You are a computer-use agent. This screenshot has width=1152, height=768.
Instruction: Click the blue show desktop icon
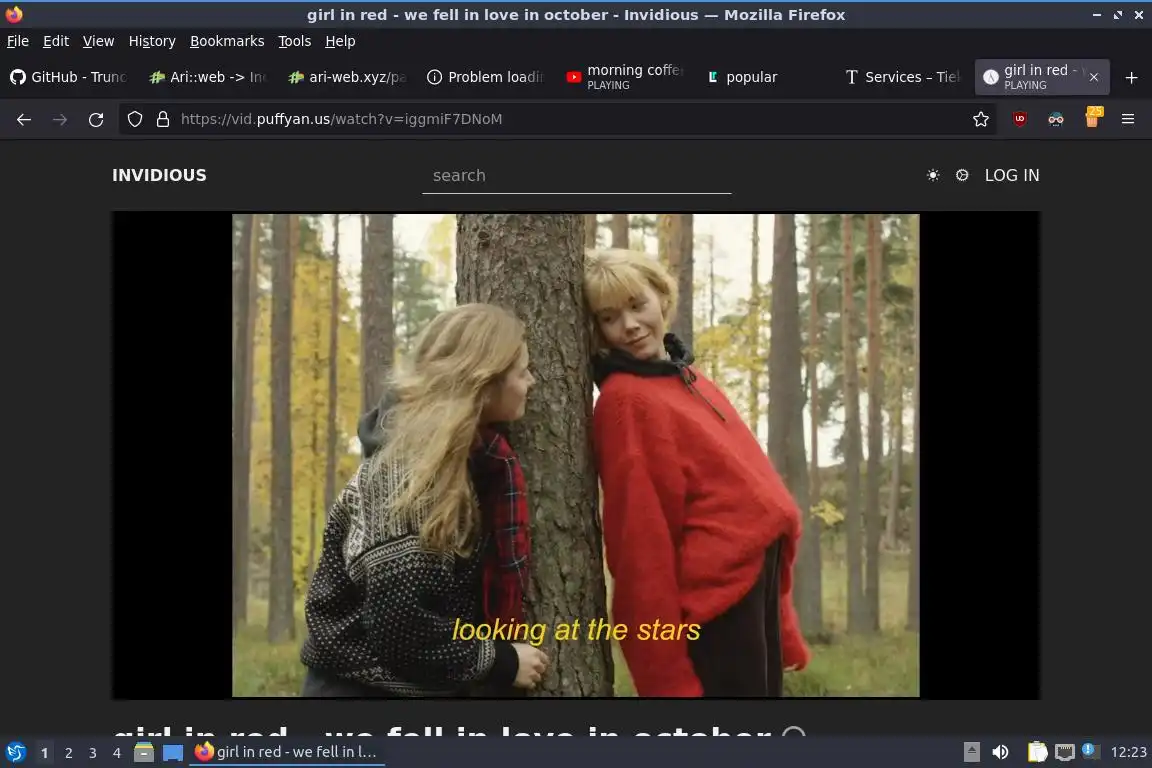coord(173,752)
